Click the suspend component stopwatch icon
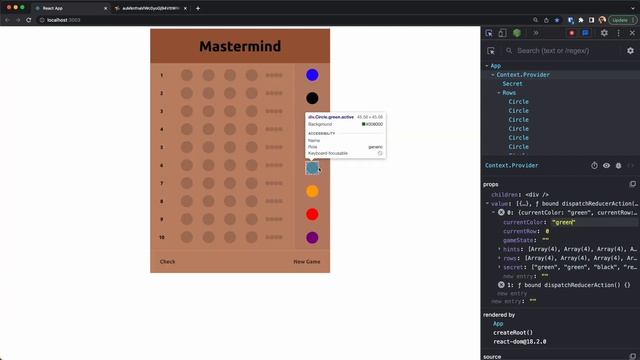 click(594, 165)
